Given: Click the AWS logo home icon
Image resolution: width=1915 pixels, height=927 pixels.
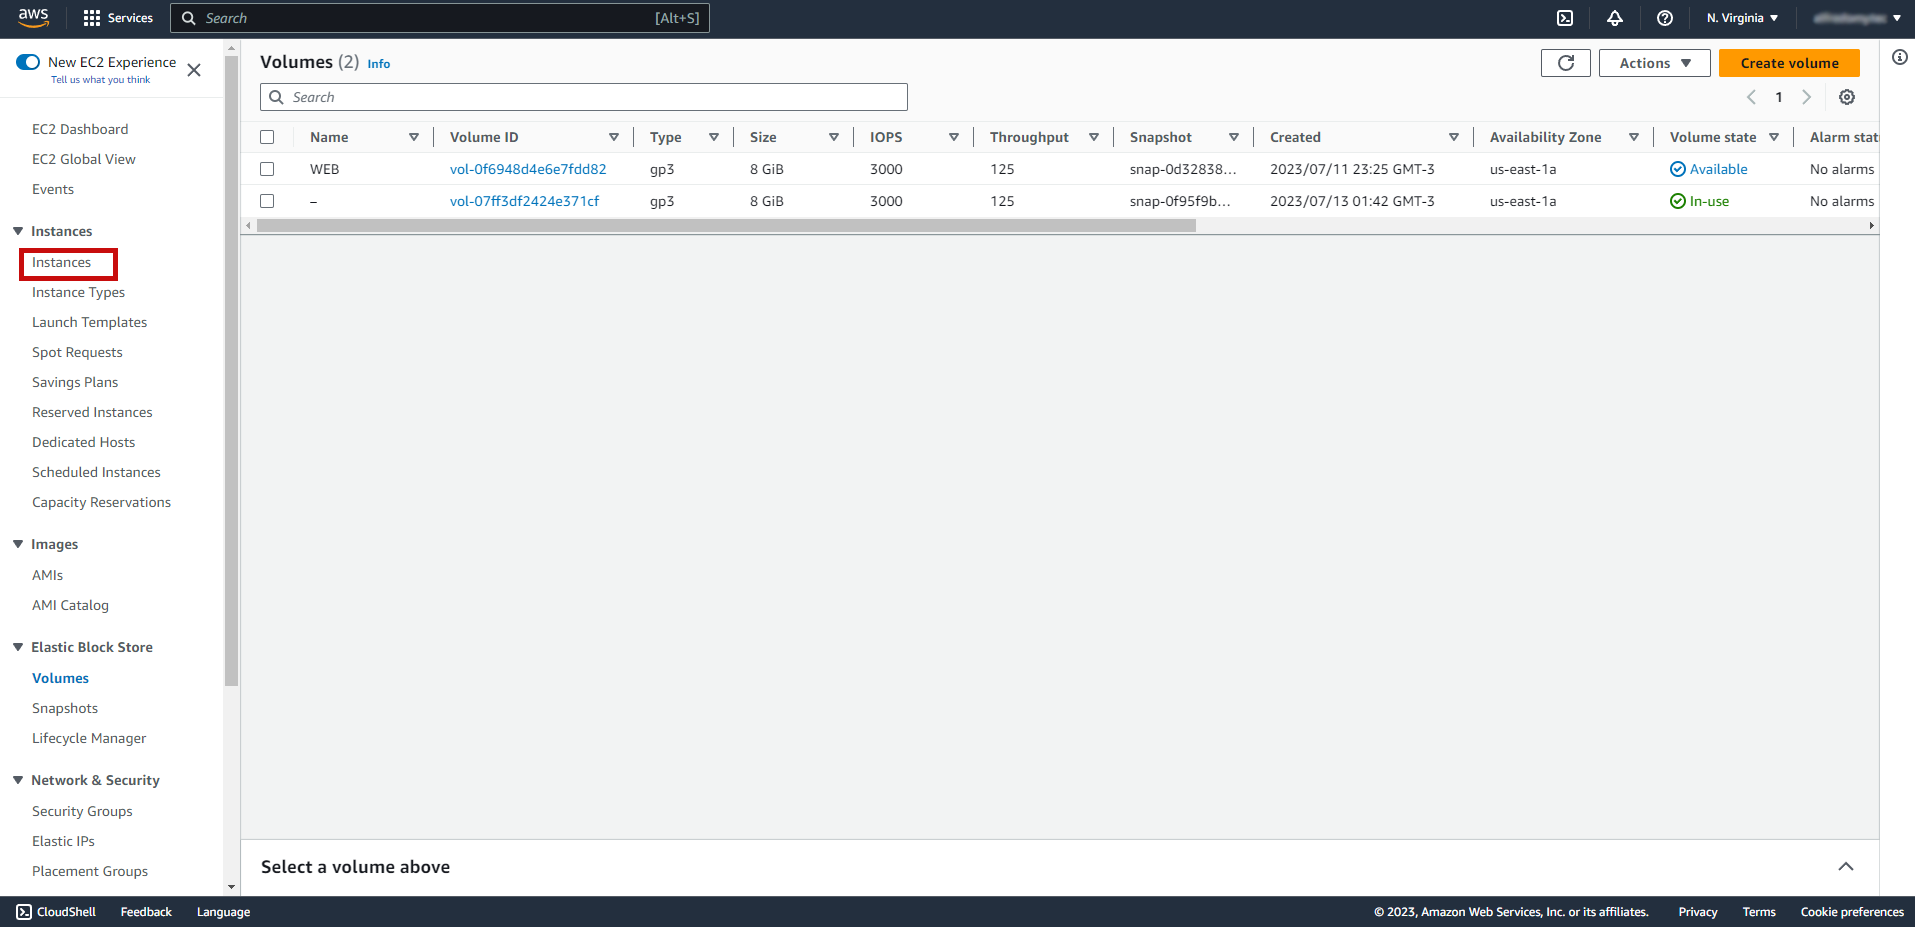Looking at the screenshot, I should 33,17.
